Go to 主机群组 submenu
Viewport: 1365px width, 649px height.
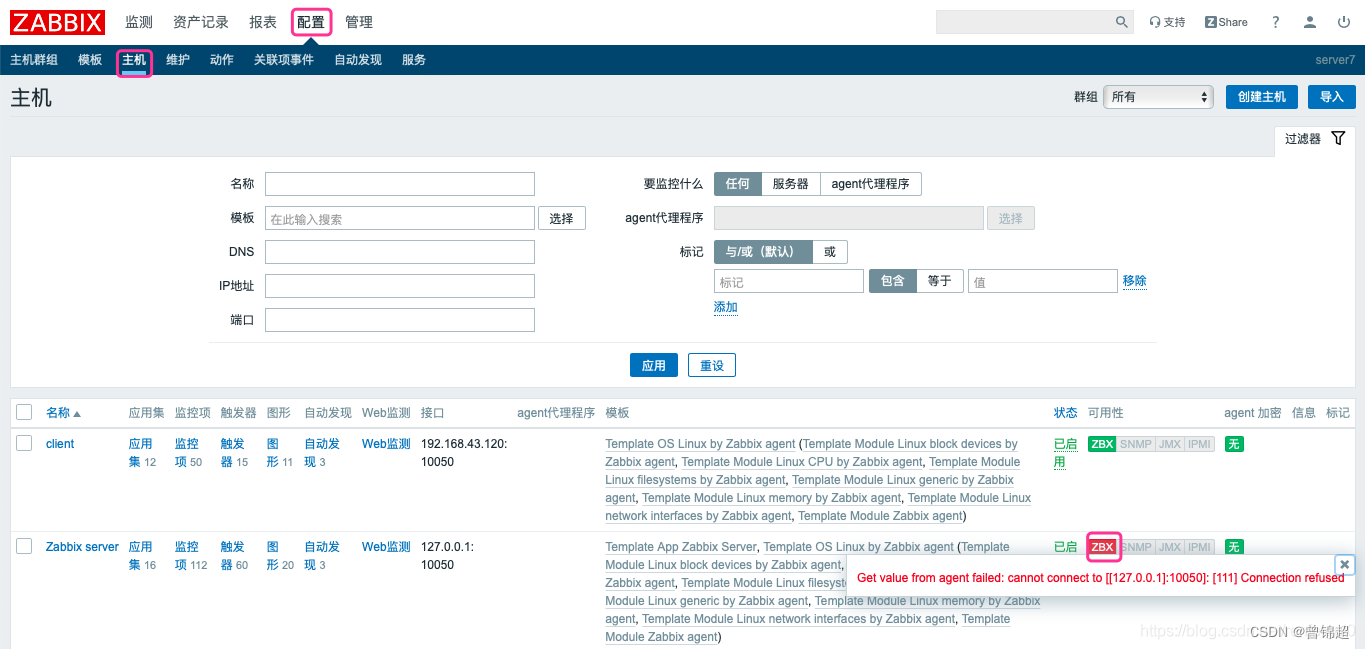click(x=34, y=60)
